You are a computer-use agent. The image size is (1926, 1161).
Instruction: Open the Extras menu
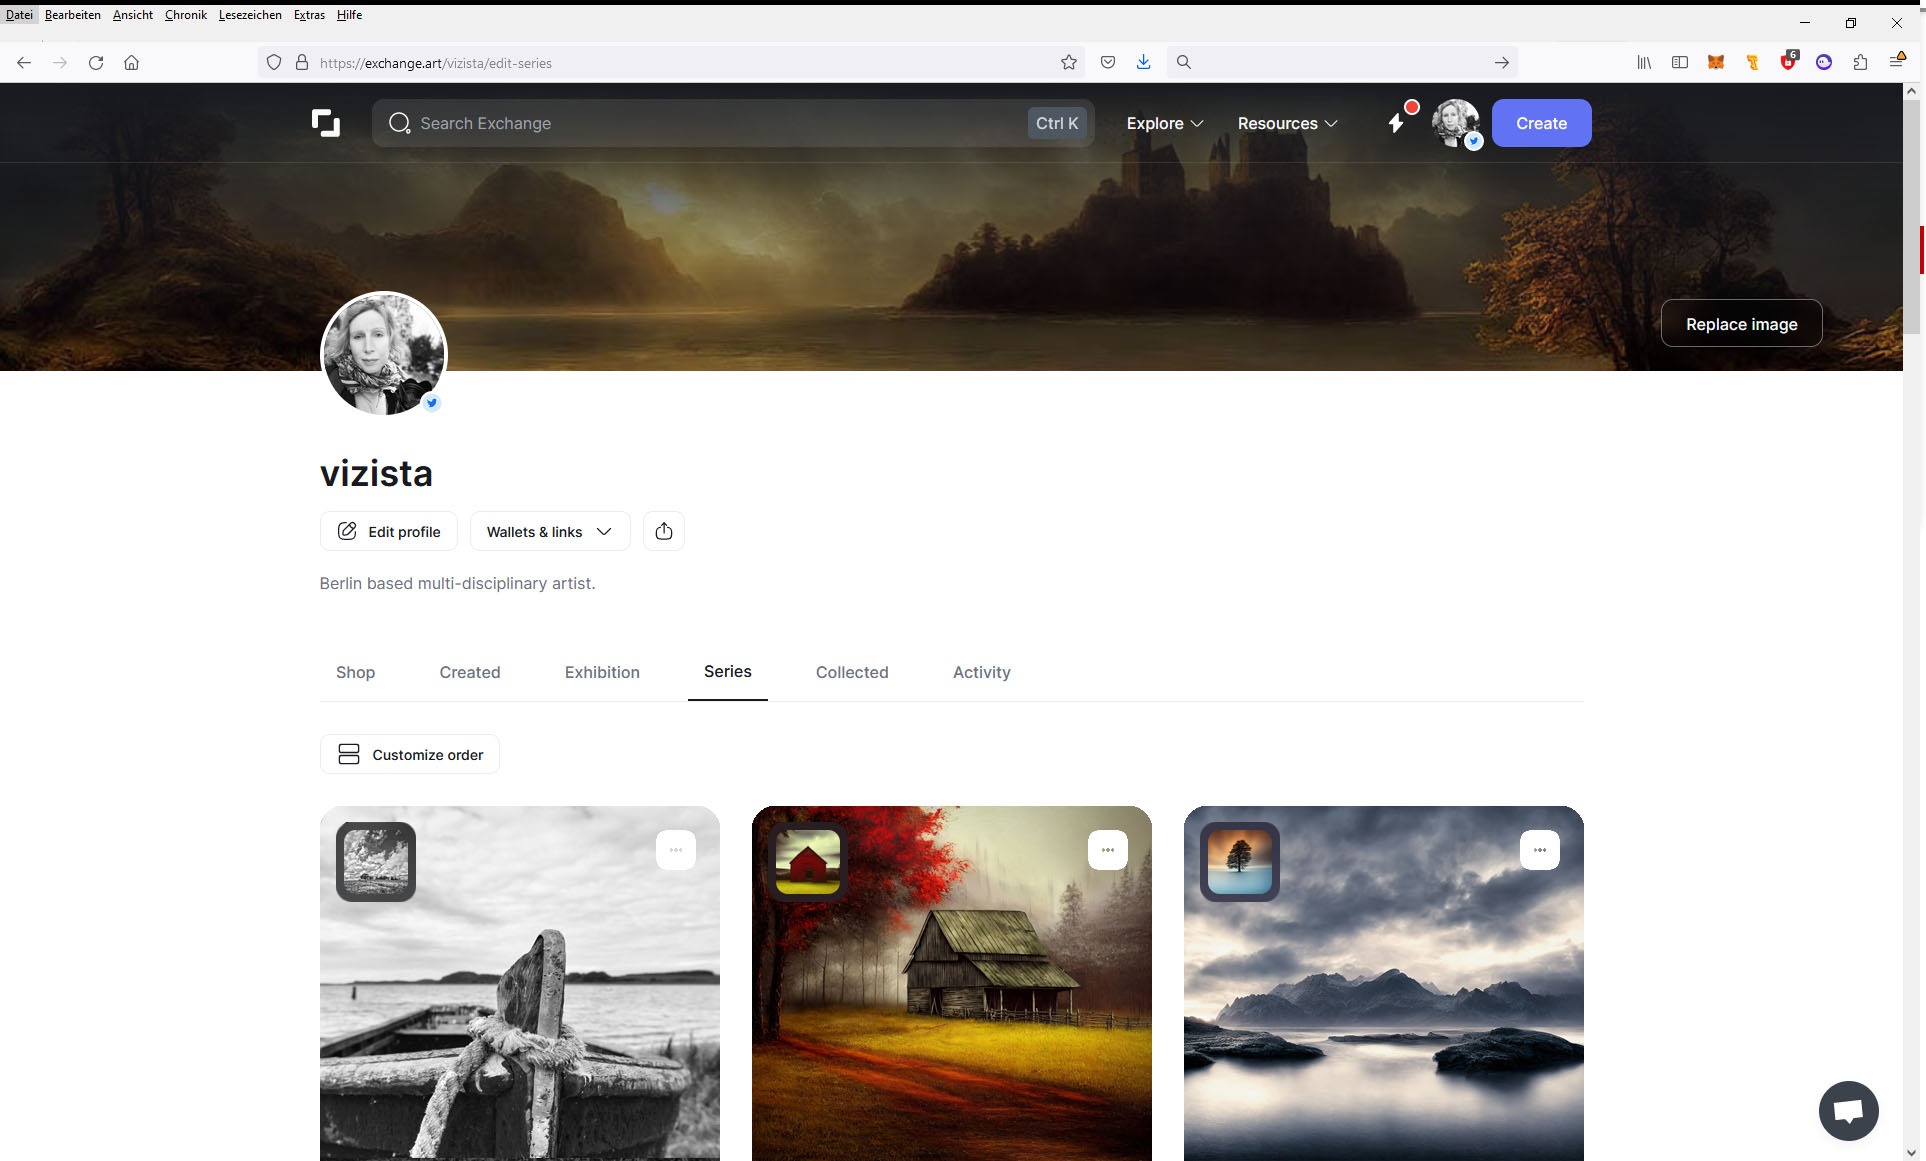pyautogui.click(x=309, y=15)
